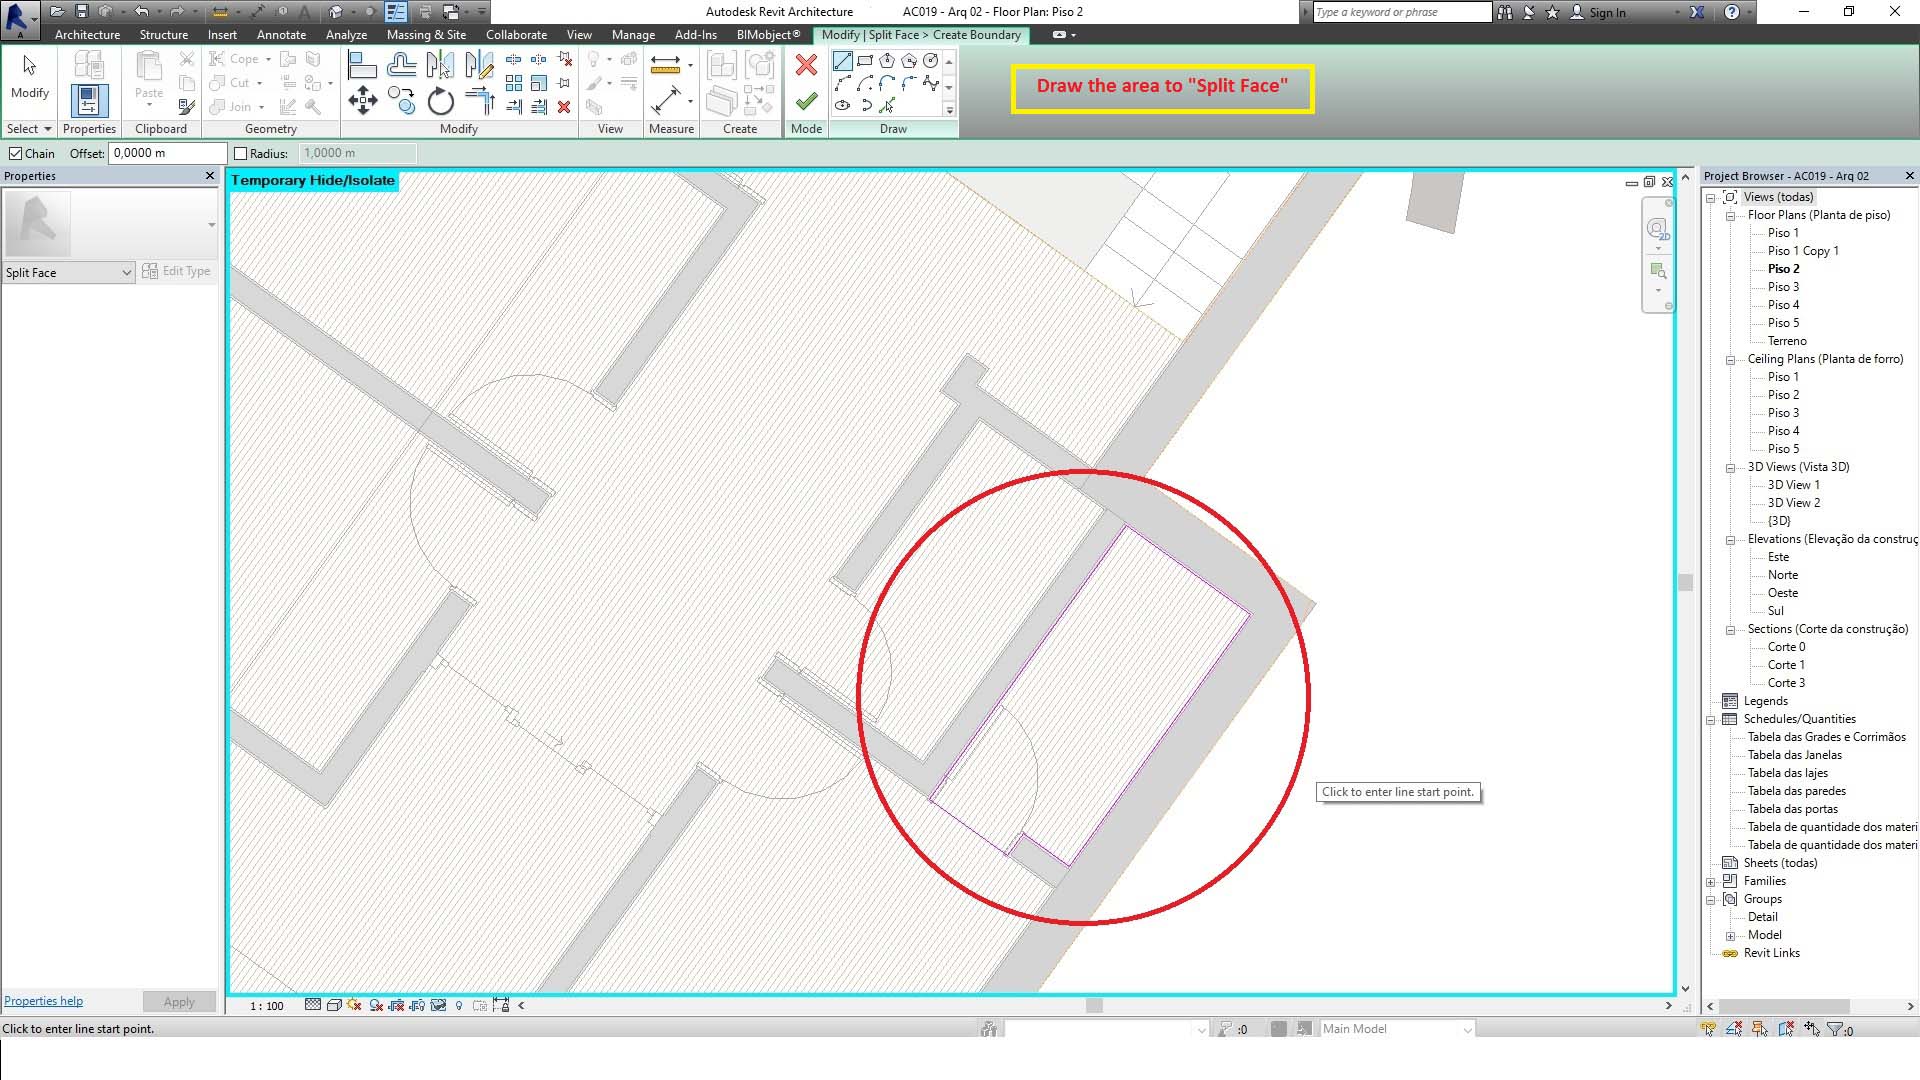The width and height of the screenshot is (1920, 1080).
Task: Toggle the Properties palette button
Action: (88, 100)
